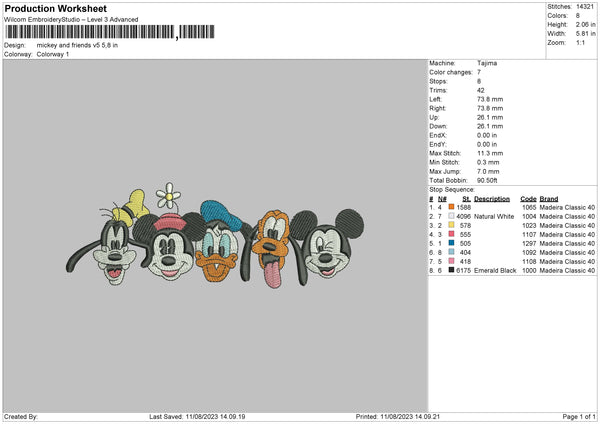The image size is (600, 424).
Task: Click the Code column header
Action: pyautogui.click(x=528, y=198)
